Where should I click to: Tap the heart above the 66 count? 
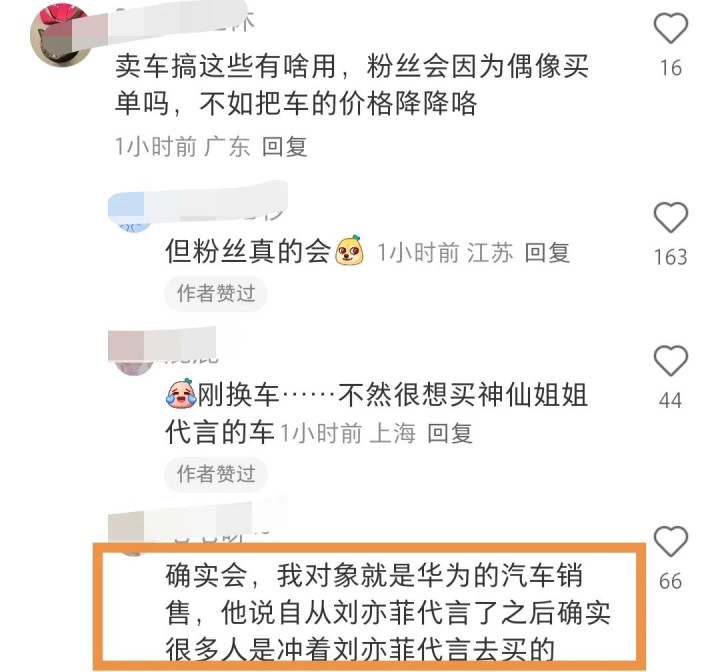[670, 541]
